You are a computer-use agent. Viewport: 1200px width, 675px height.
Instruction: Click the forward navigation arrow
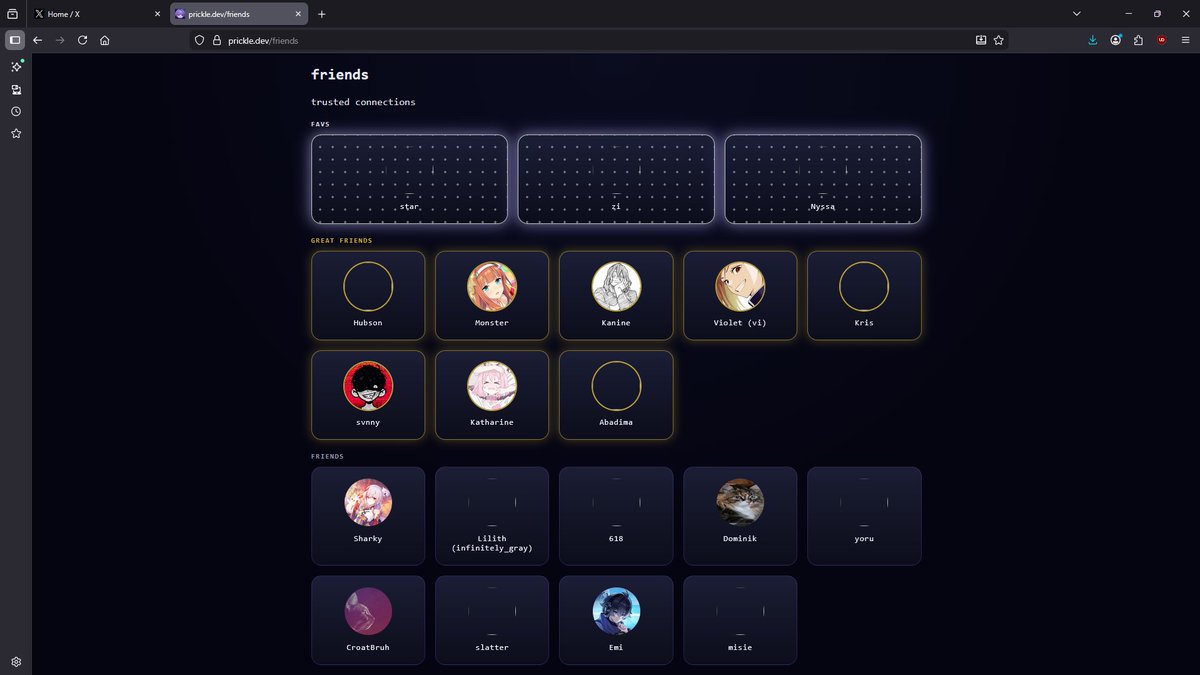(x=60, y=40)
